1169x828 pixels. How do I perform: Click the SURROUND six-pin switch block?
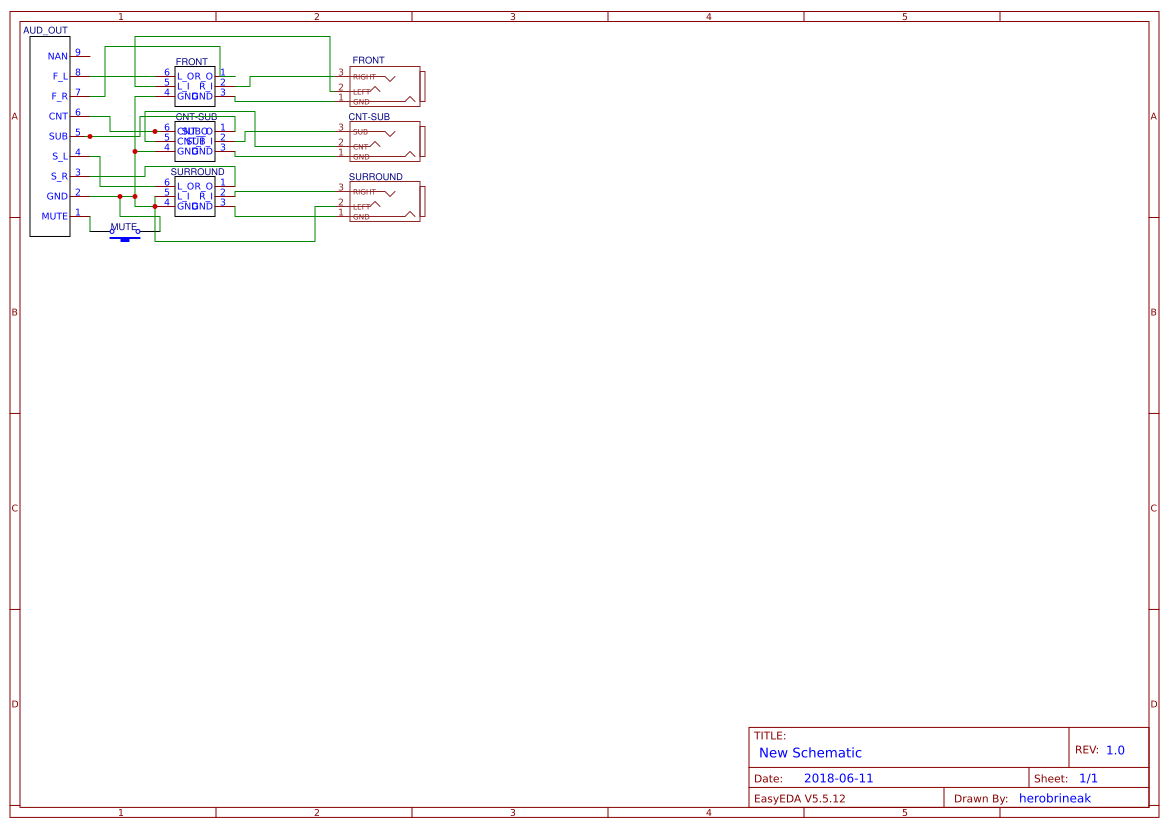coord(195,197)
